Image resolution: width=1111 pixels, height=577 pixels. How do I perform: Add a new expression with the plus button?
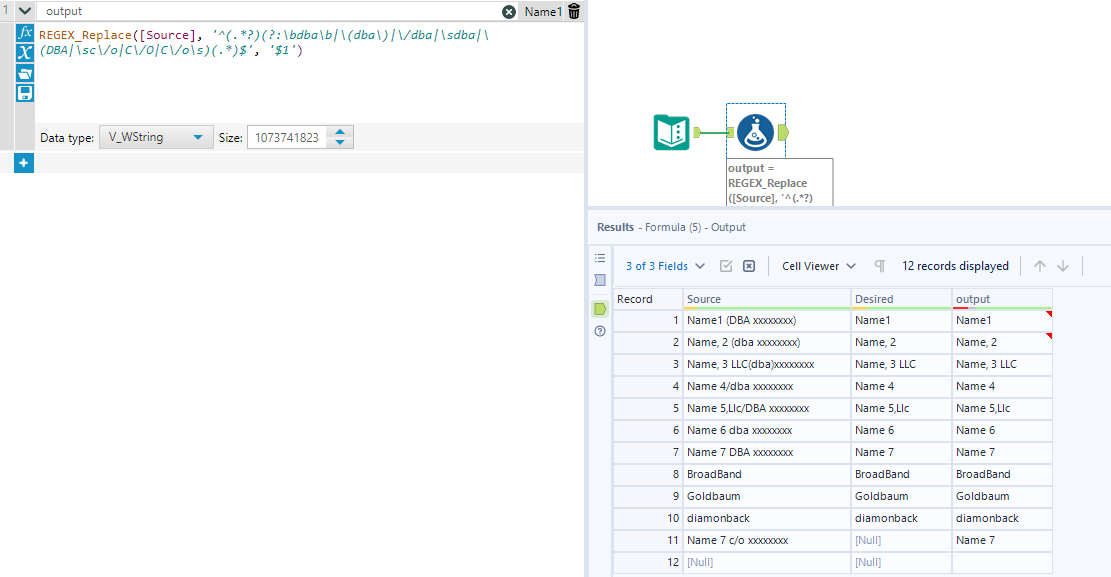pos(23,162)
